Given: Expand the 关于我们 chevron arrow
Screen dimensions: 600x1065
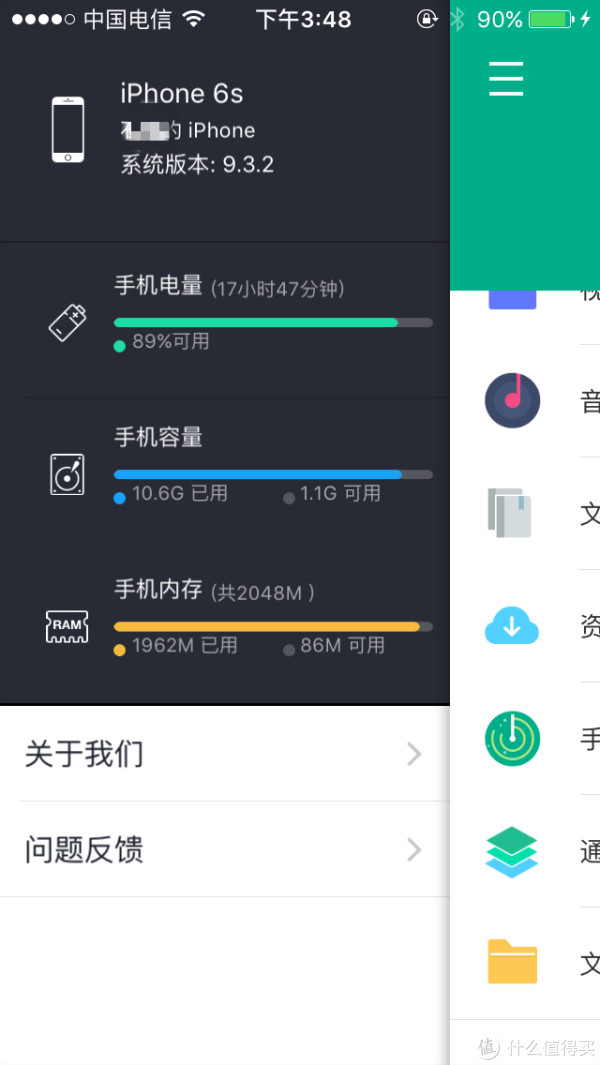Looking at the screenshot, I should pos(414,754).
